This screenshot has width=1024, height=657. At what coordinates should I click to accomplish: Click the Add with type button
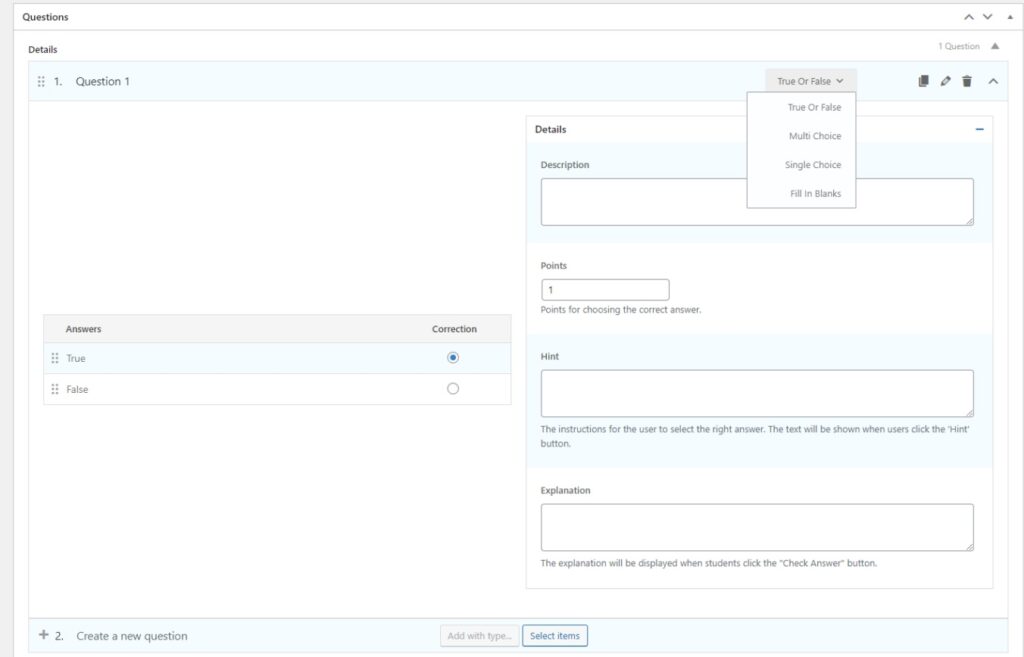pyautogui.click(x=480, y=636)
